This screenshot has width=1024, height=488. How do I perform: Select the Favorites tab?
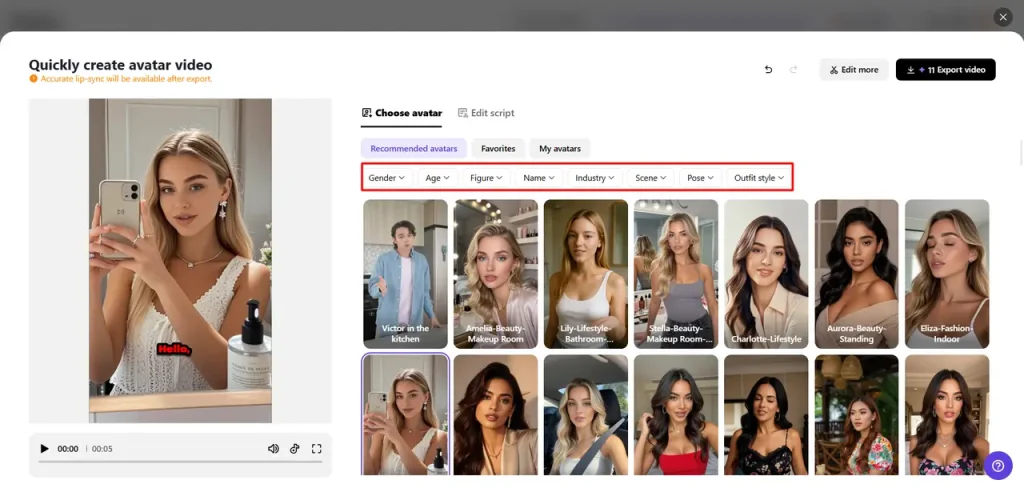pos(498,148)
